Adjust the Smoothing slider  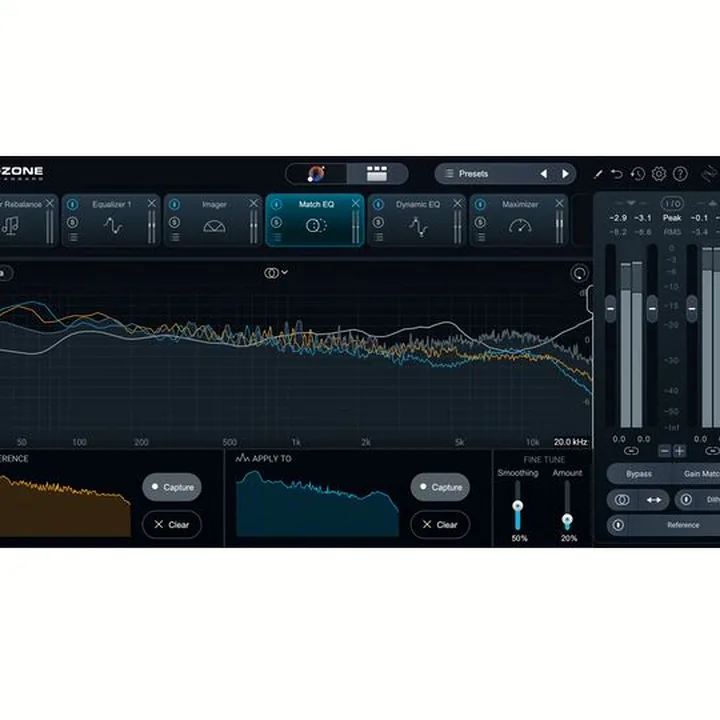(518, 506)
